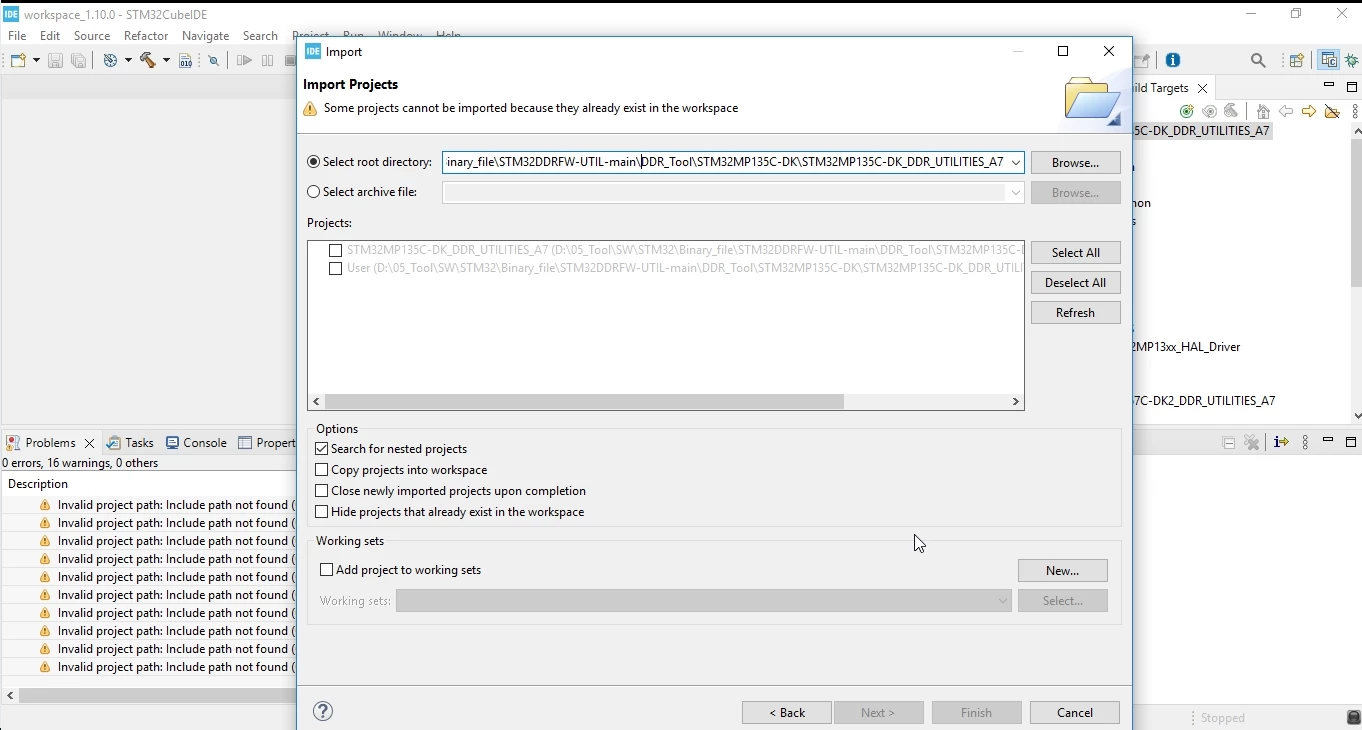The width and height of the screenshot is (1362, 730).
Task: Click the hammer Build icon
Action: 148,61
